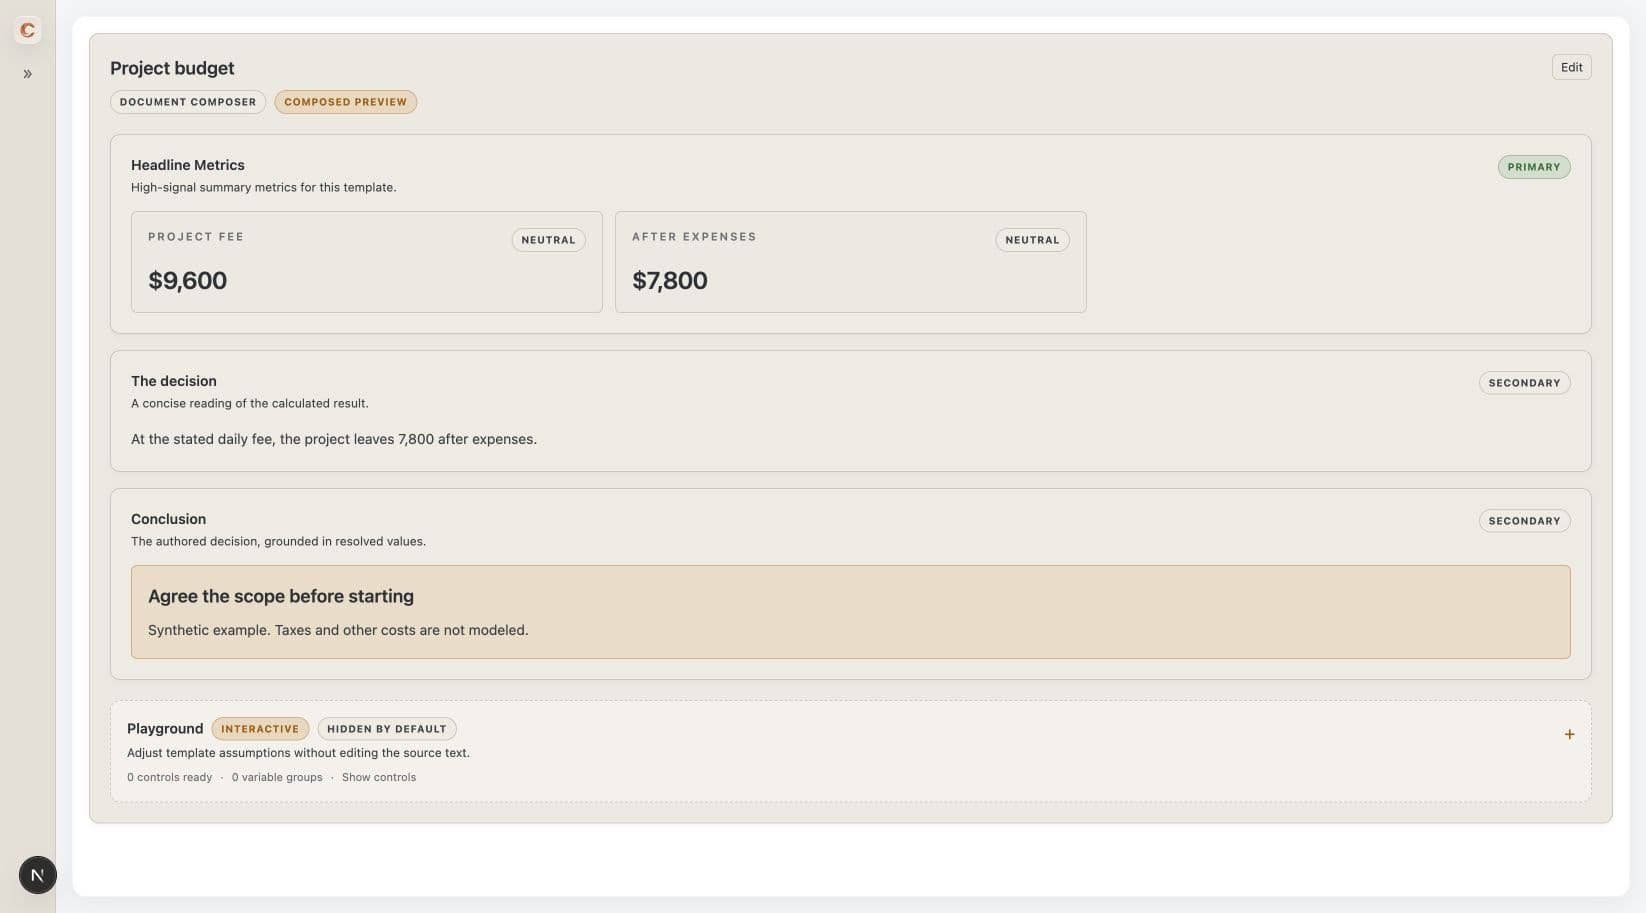
Task: Click the Neutral badge on After Expenses card
Action: click(x=1032, y=240)
